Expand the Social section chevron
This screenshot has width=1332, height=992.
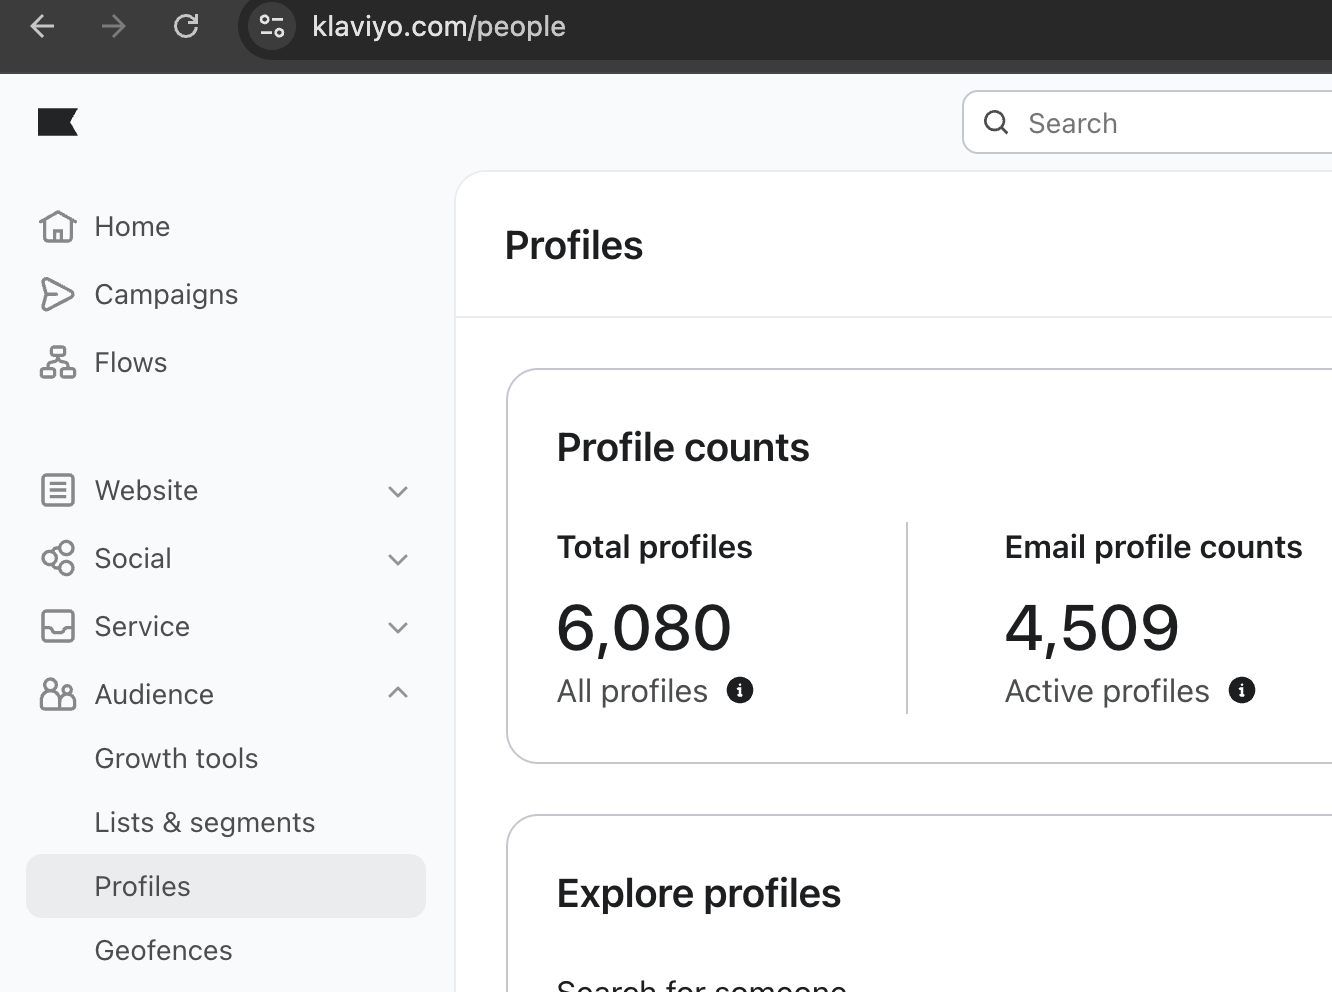(398, 559)
